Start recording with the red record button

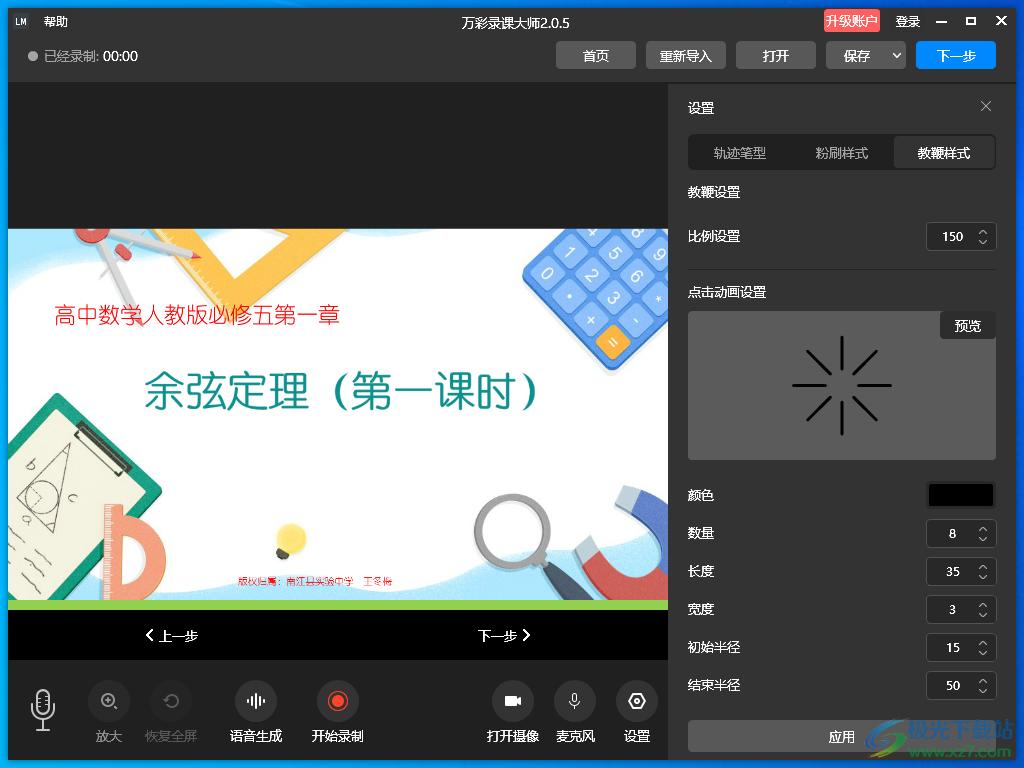337,702
